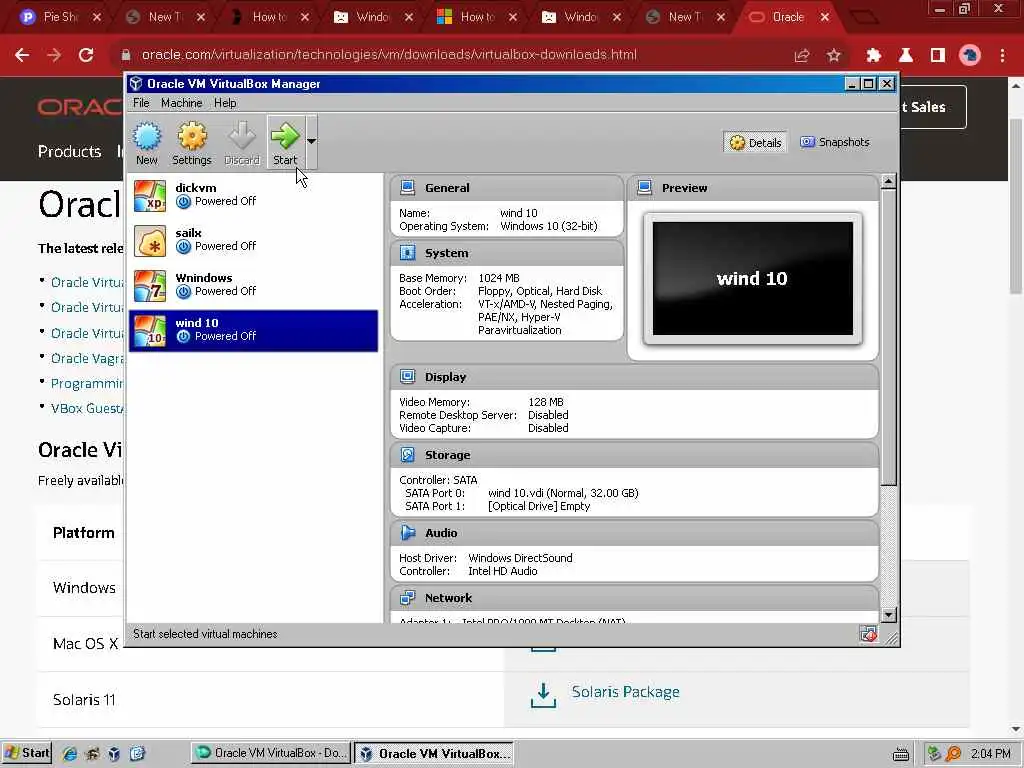Image resolution: width=1024 pixels, height=768 pixels.
Task: Reload the Oracle page in Chrome
Action: [86, 55]
